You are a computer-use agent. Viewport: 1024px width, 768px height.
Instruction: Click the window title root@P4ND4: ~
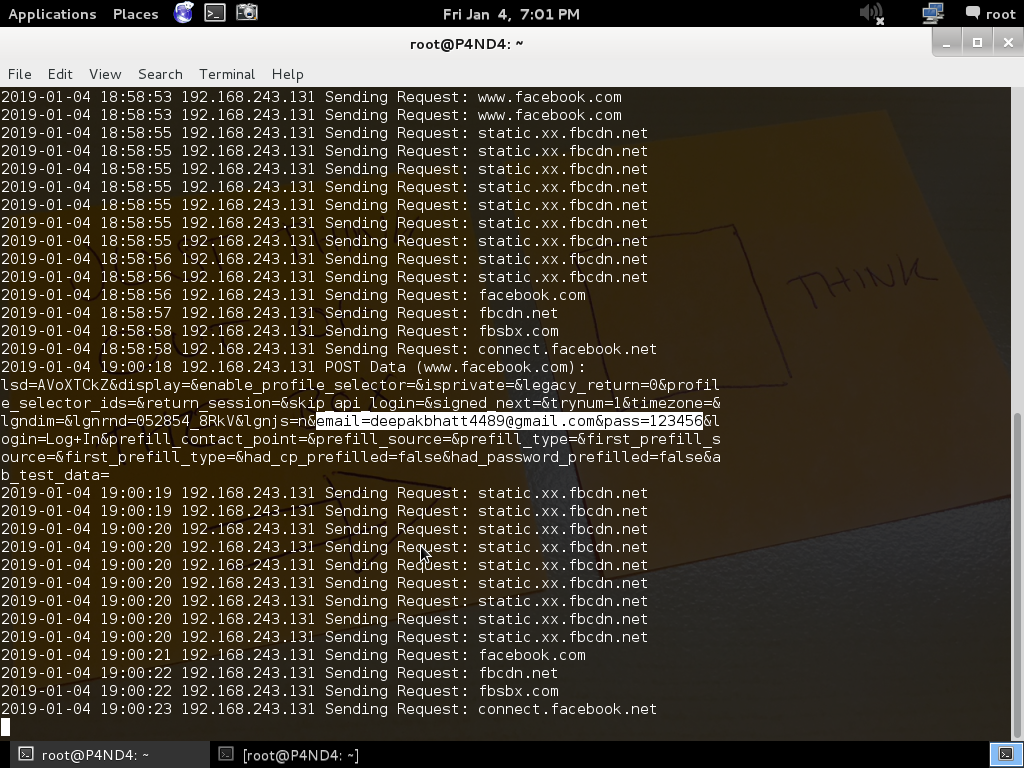click(x=466, y=44)
